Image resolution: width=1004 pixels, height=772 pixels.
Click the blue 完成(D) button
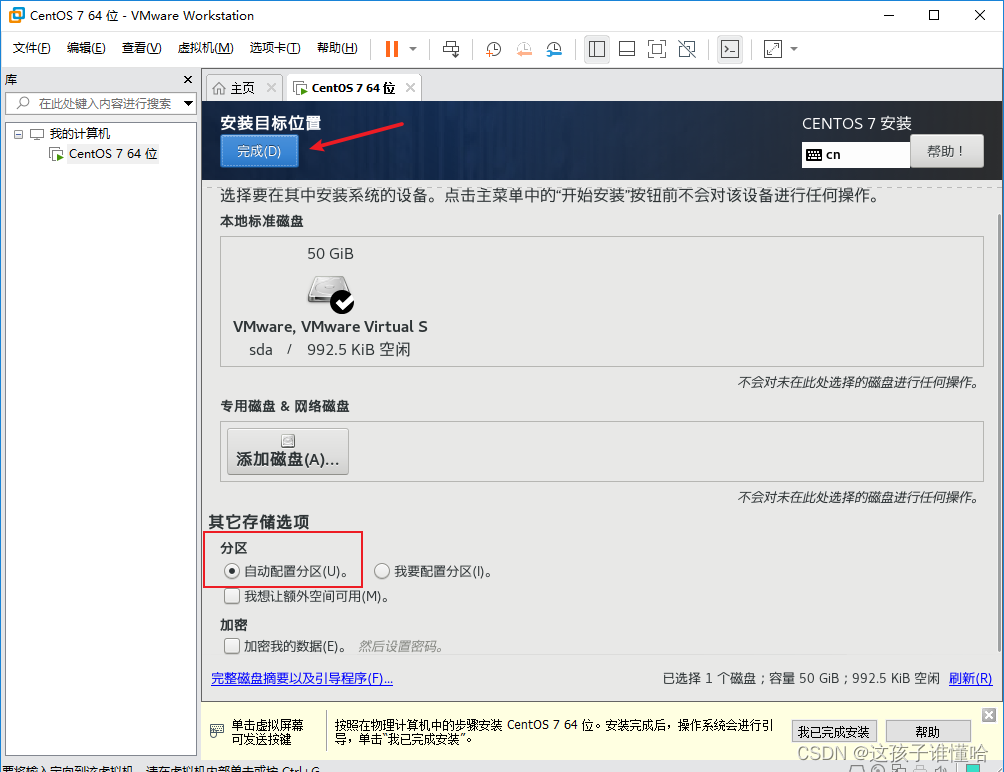coord(259,151)
